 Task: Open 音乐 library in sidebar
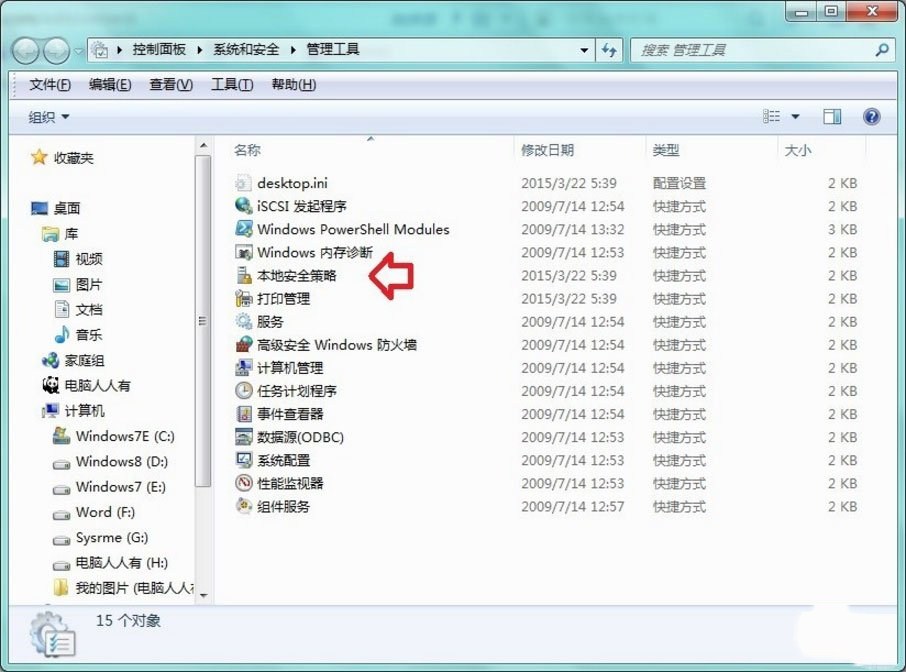[x=78, y=335]
